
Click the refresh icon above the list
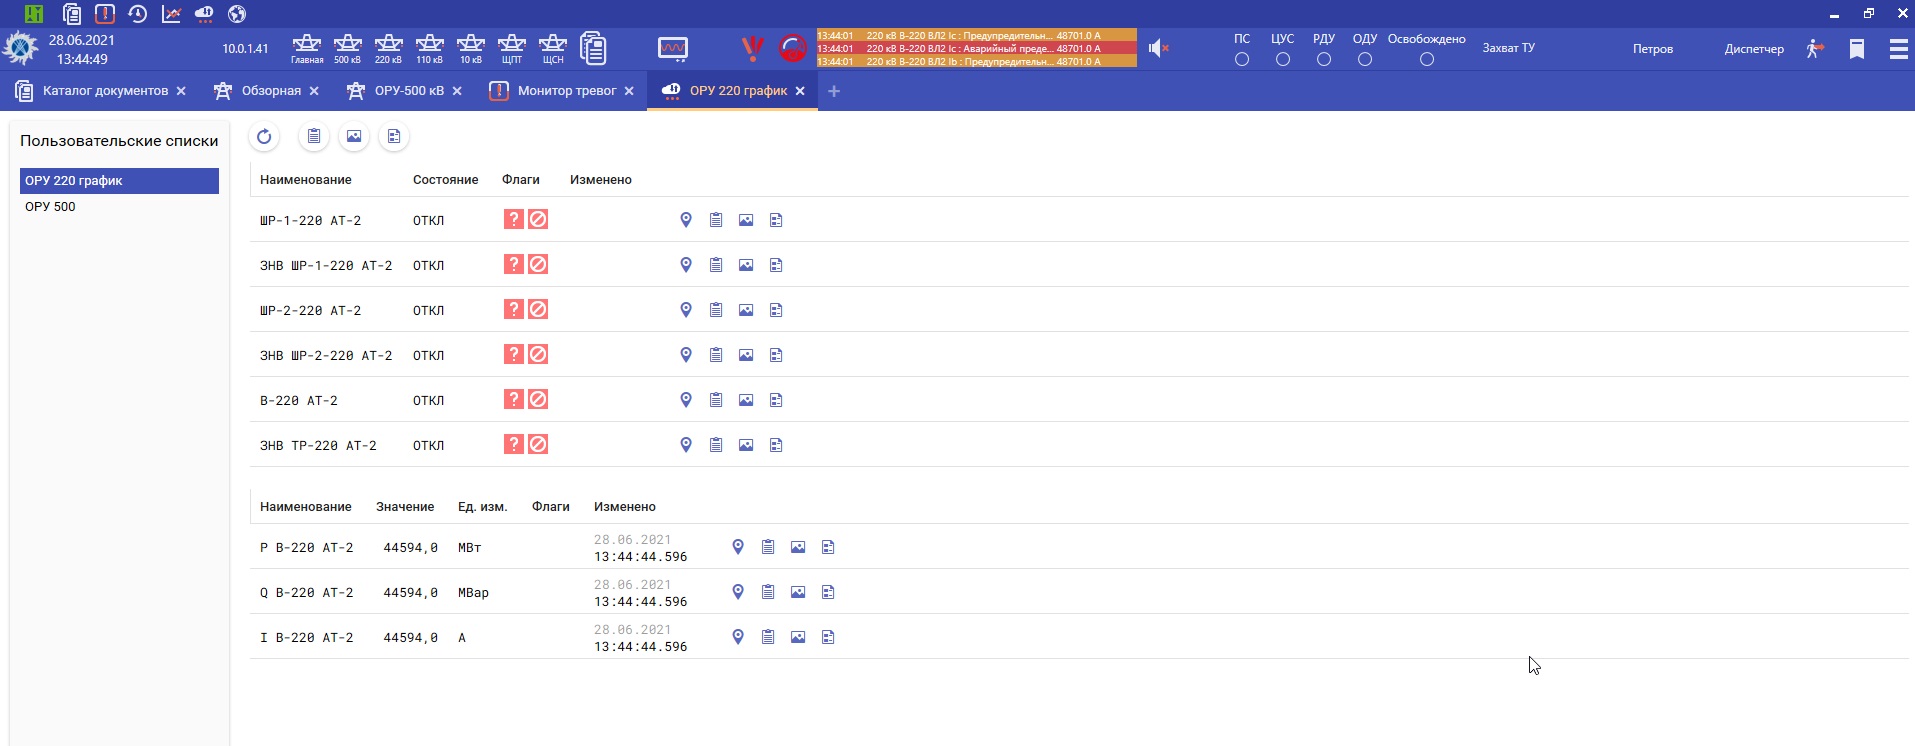click(x=264, y=137)
